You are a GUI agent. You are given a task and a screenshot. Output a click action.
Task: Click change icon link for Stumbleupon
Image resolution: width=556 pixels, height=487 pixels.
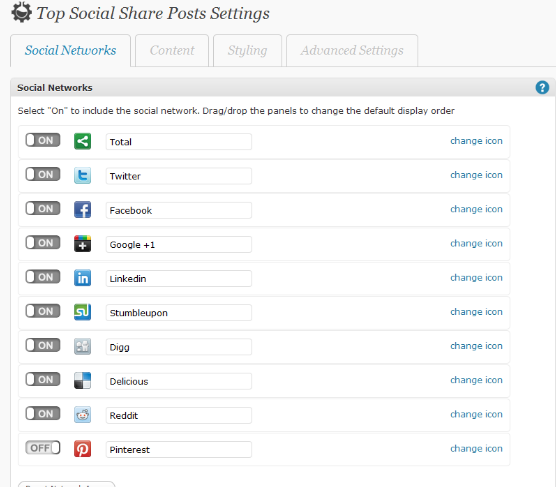coord(476,312)
